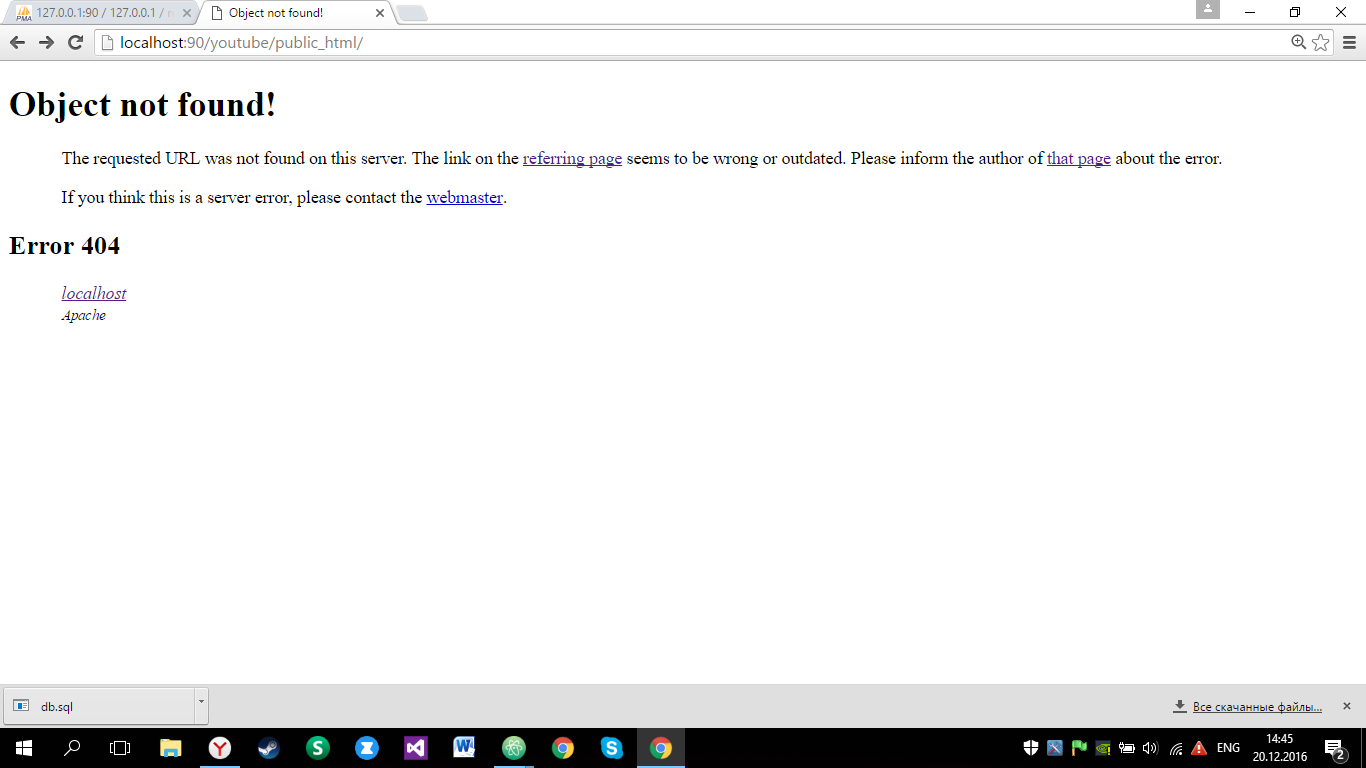Reload the current page

point(75,42)
